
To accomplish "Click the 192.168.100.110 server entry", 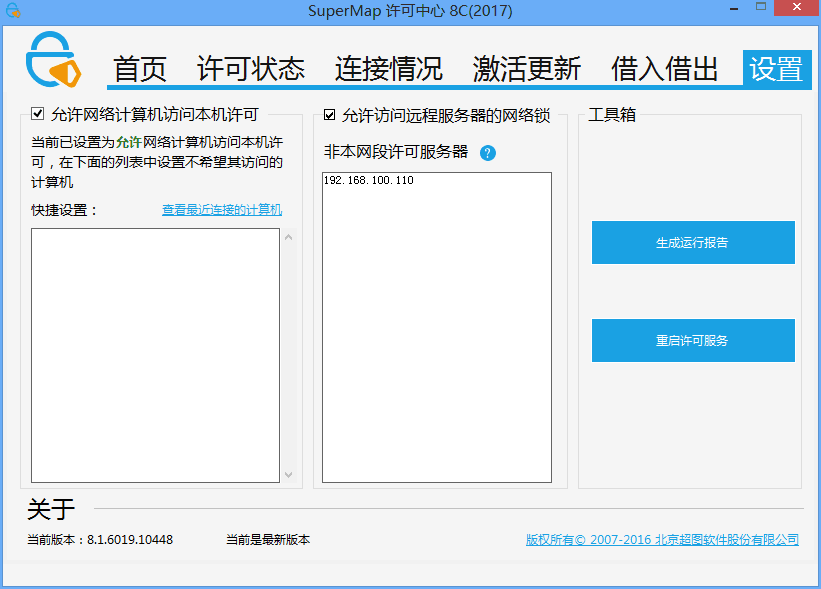I will [369, 180].
